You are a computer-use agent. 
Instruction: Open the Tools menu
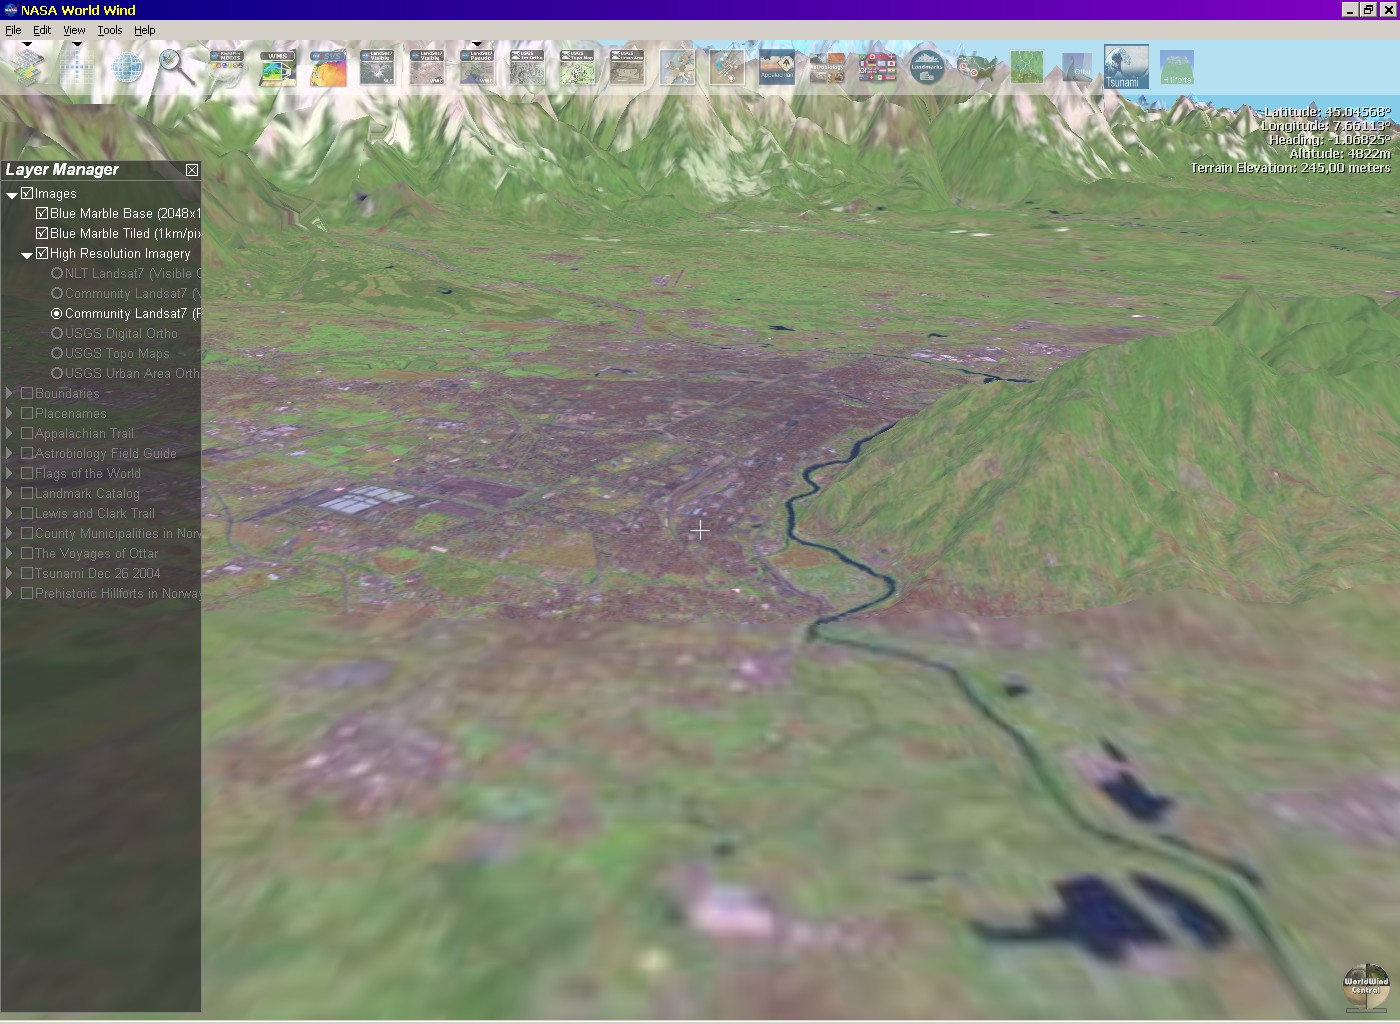click(110, 30)
